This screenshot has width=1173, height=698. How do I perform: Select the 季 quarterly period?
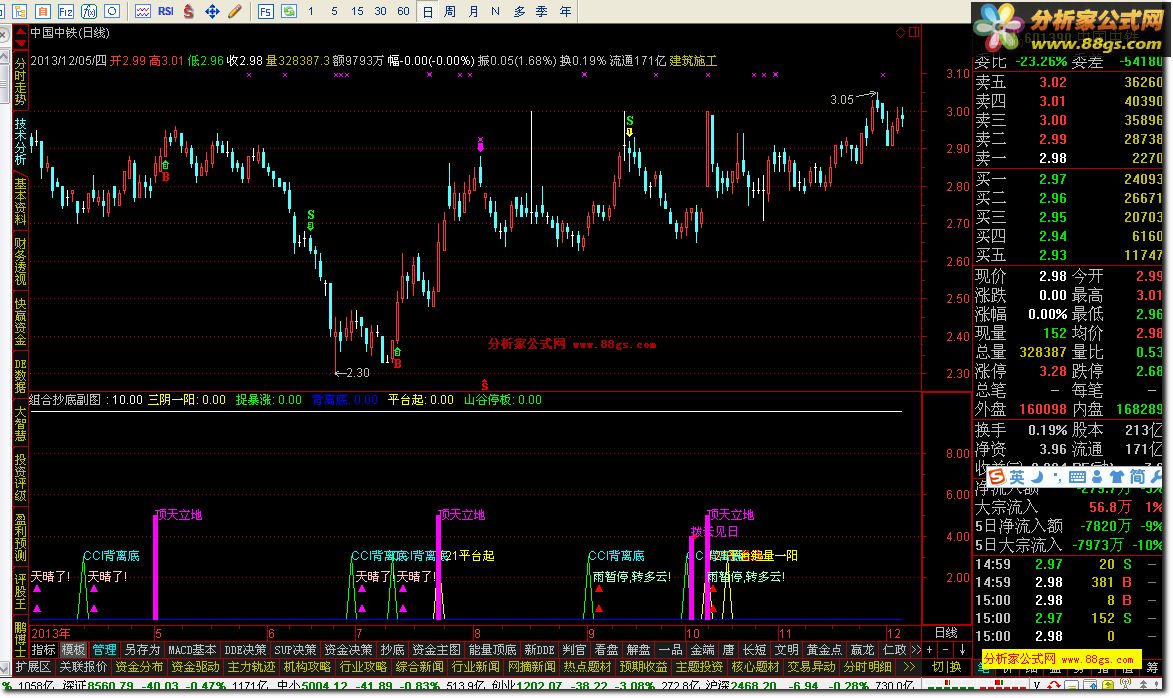click(542, 11)
